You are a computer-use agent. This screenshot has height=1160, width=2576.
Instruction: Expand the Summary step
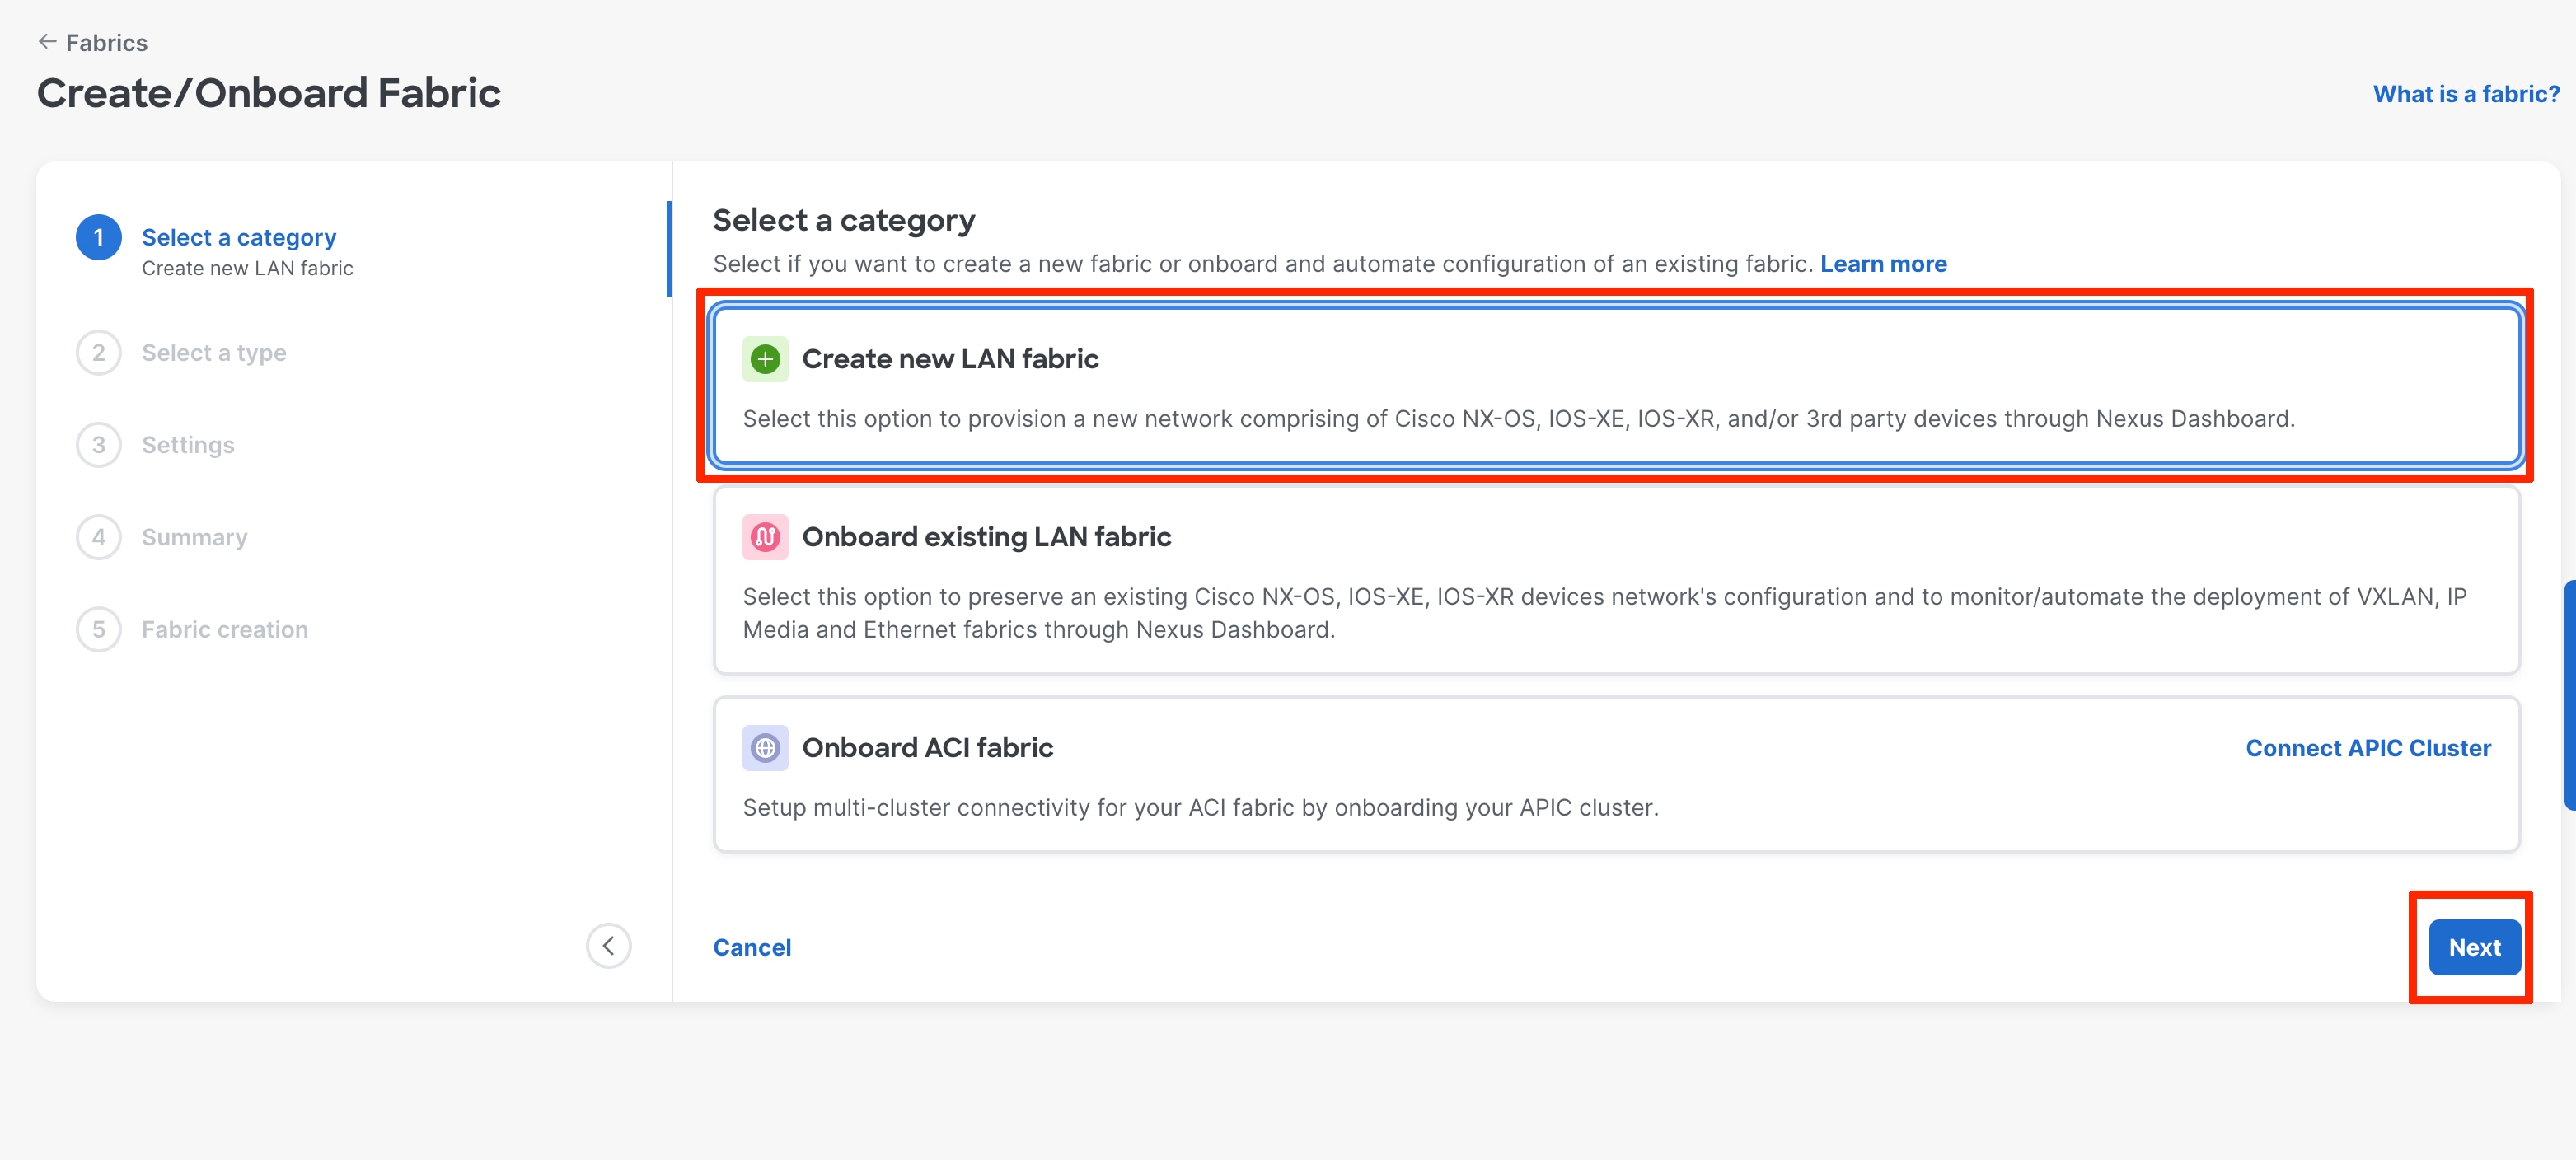click(x=194, y=536)
